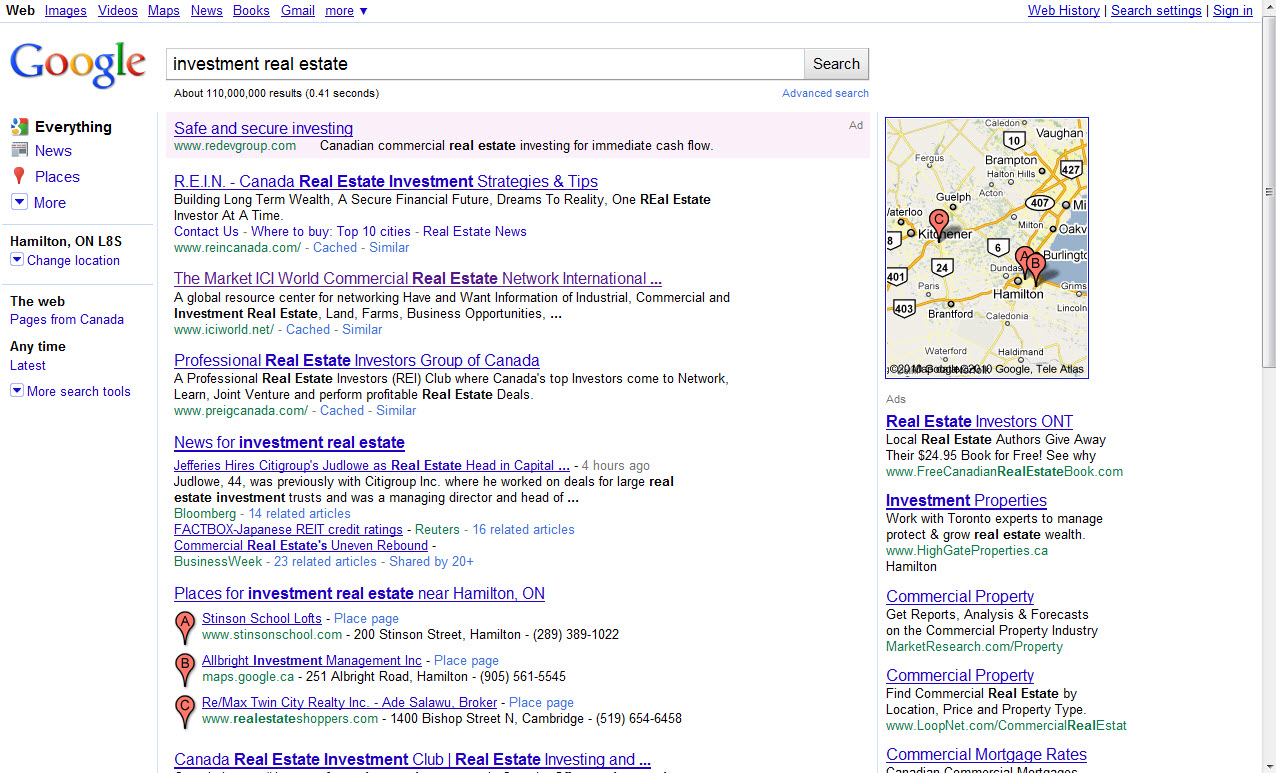Open the Advanced search link
1276x773 pixels.
coord(825,93)
